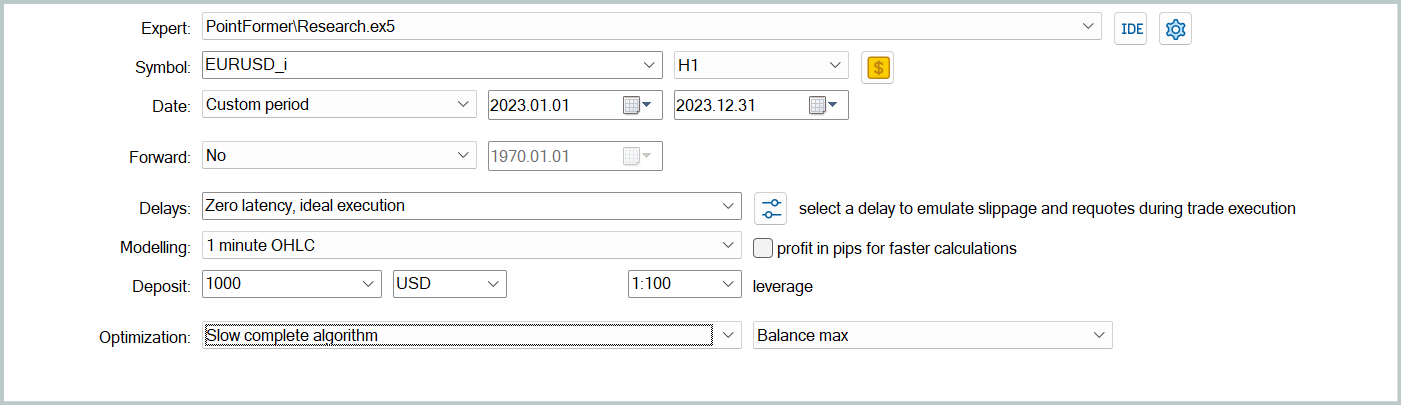This screenshot has height=405, width=1401.
Task: Click the Delays: label
Action: pyautogui.click(x=164, y=209)
